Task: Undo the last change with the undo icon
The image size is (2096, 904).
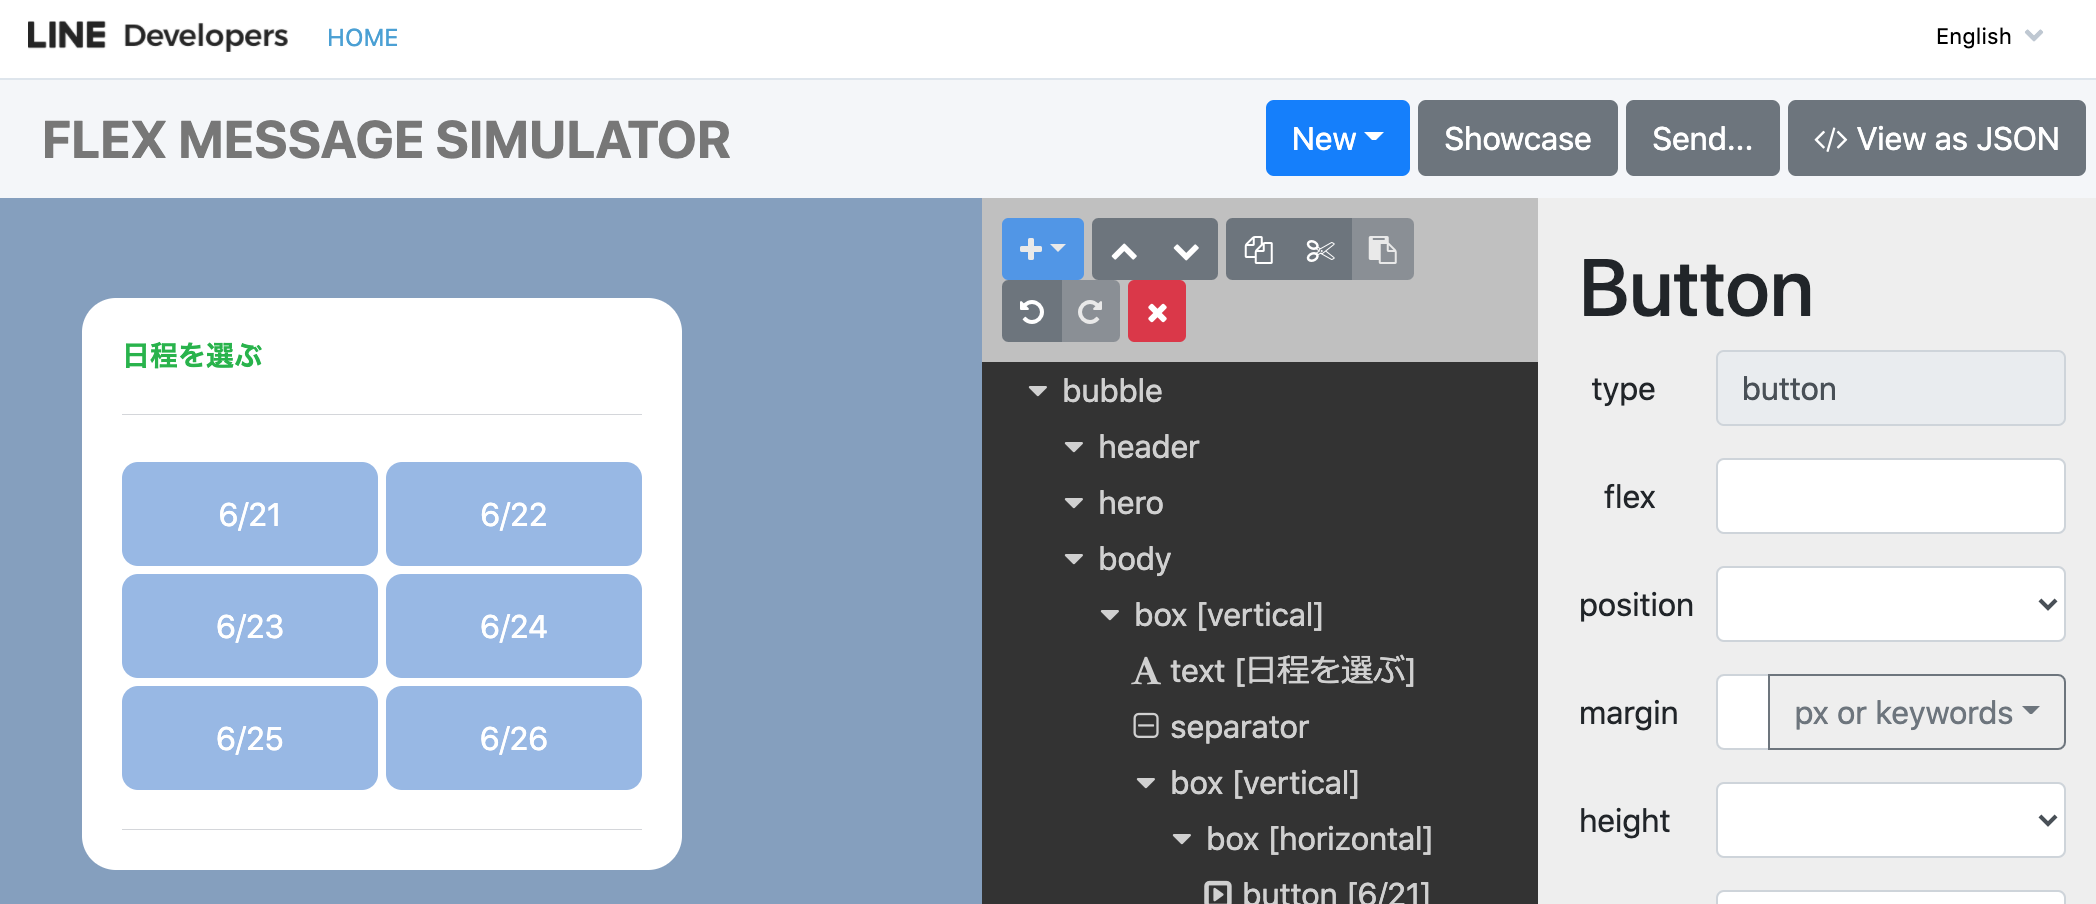Action: point(1032,311)
